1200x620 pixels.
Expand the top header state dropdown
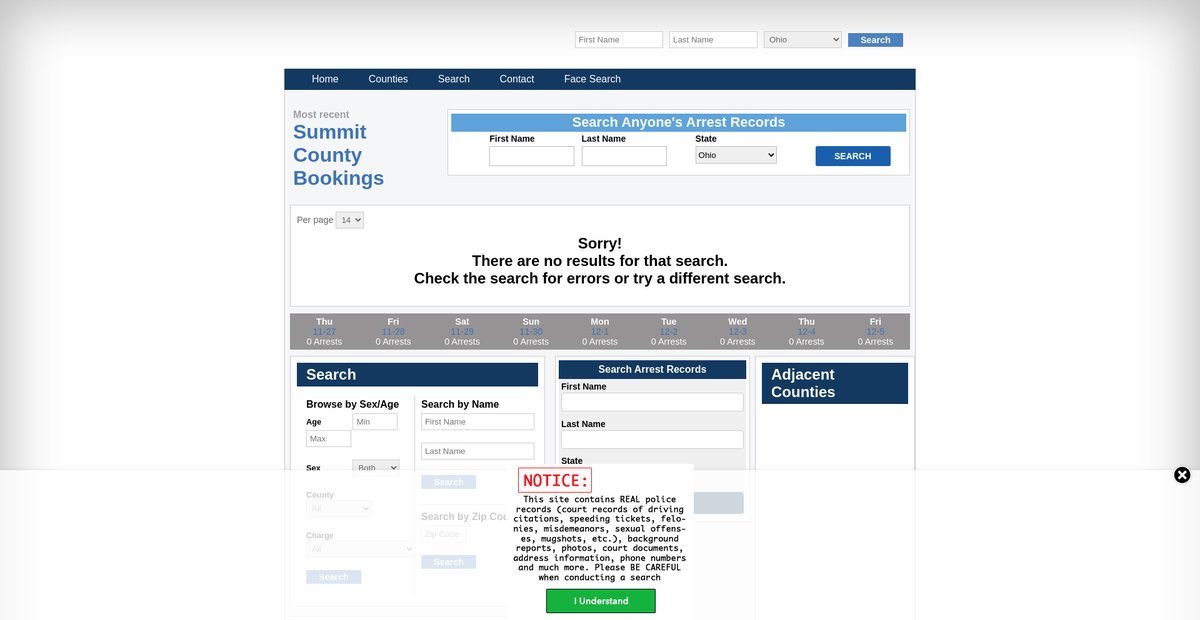click(803, 40)
